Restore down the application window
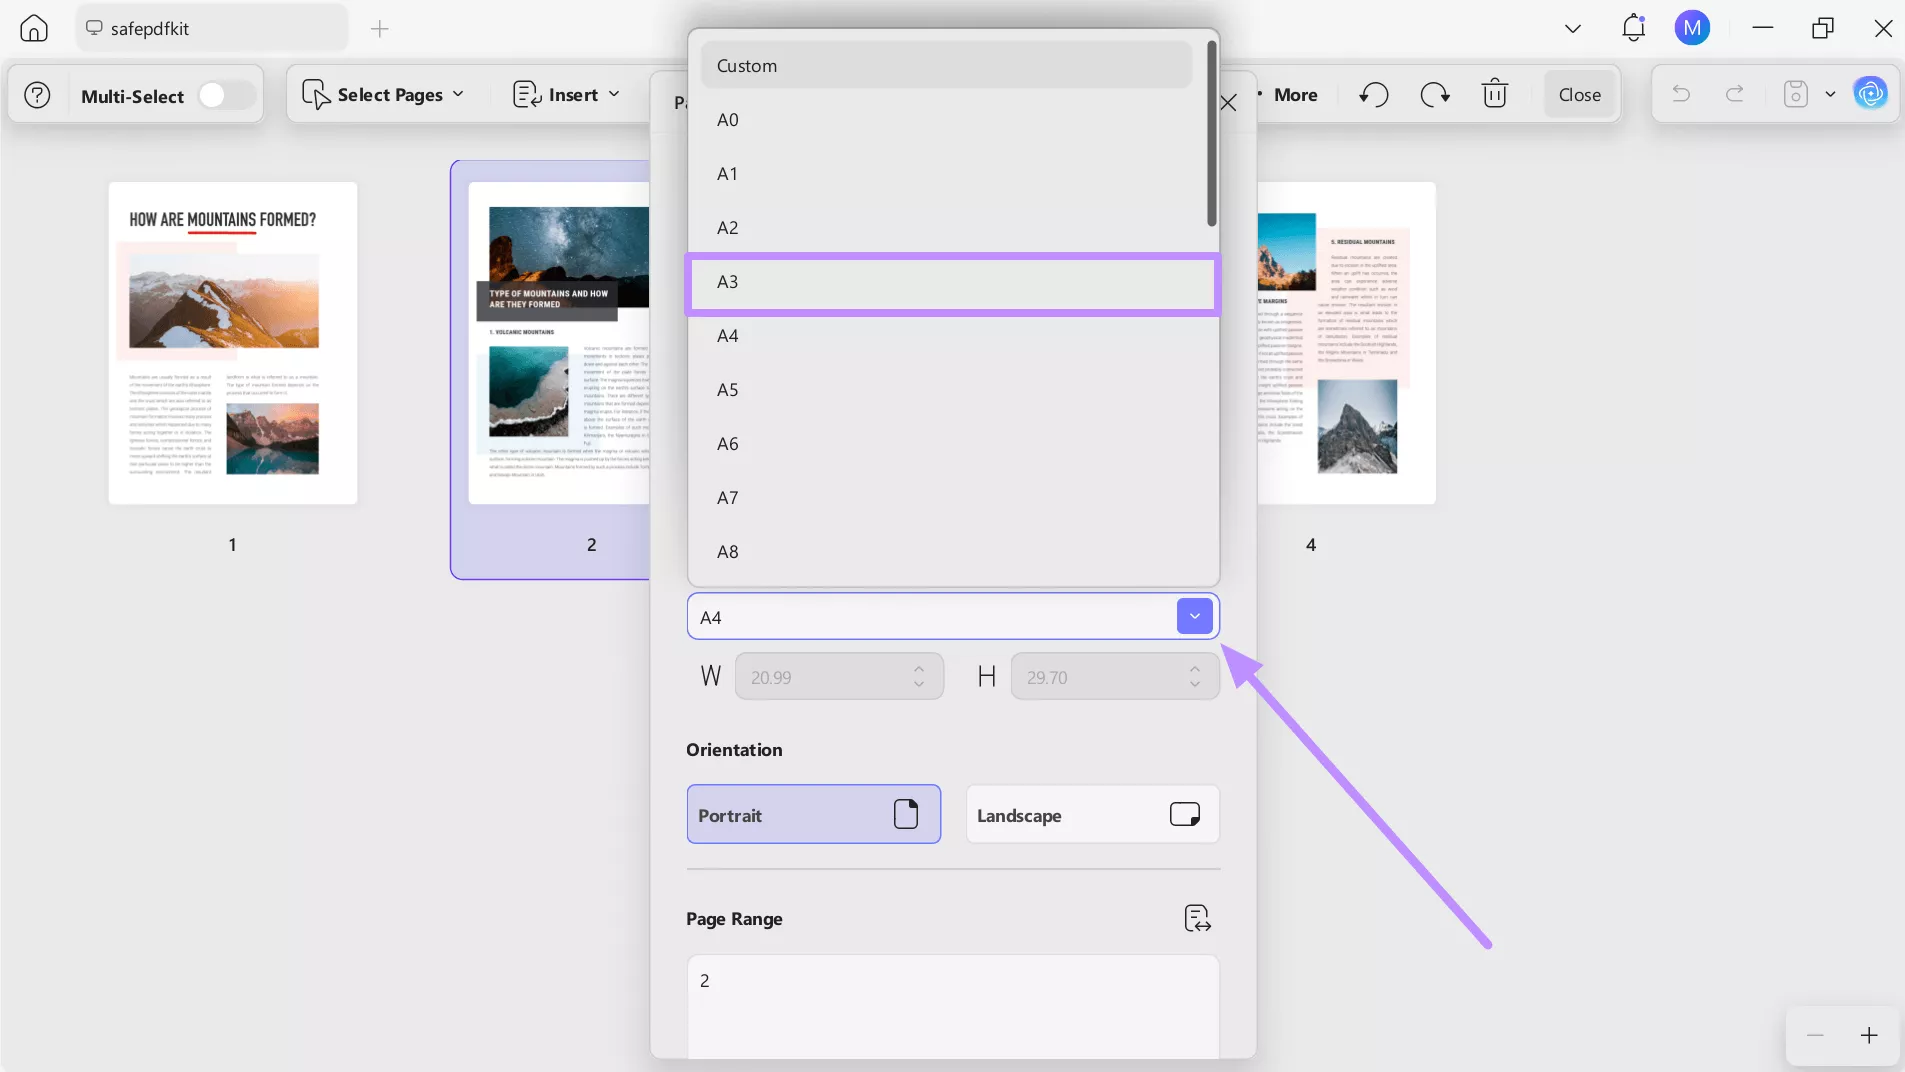Screen dimensions: 1905x1072 point(1823,28)
